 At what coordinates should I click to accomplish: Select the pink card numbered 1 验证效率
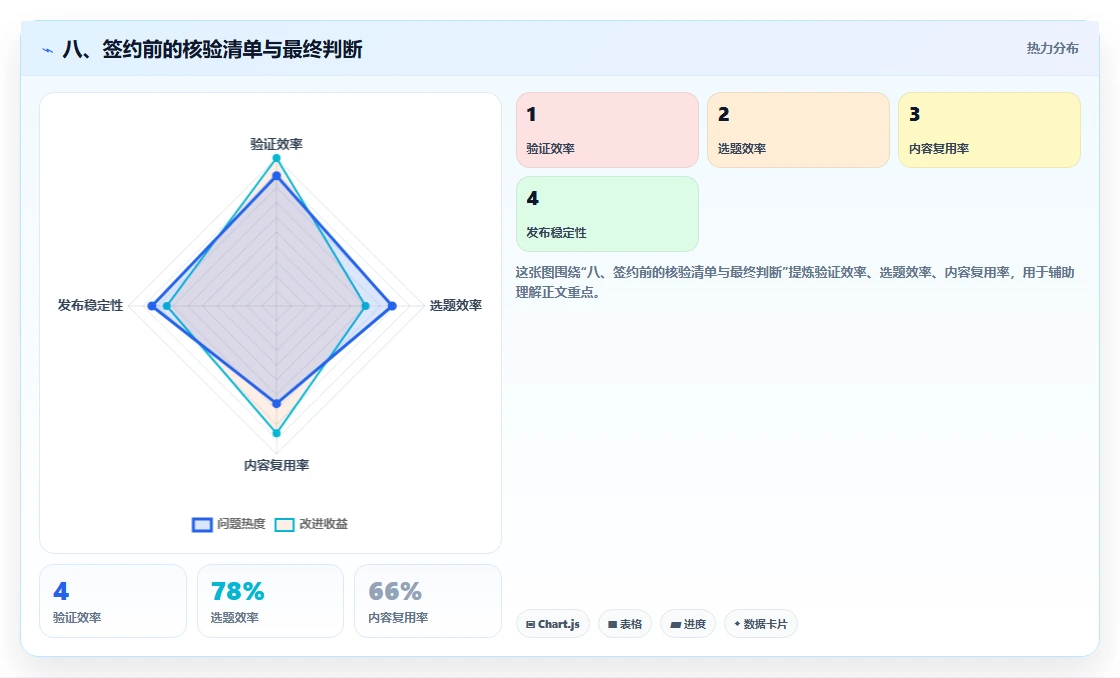coord(607,130)
